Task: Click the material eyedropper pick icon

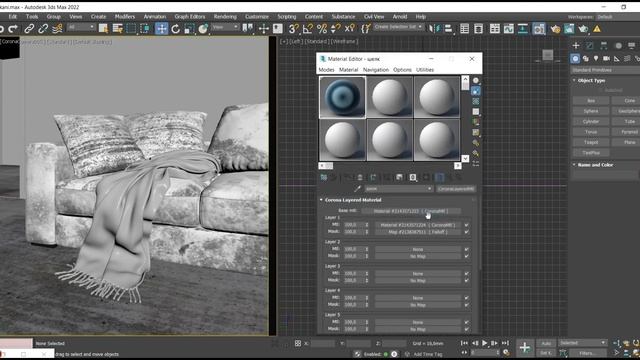Action: coord(358,189)
